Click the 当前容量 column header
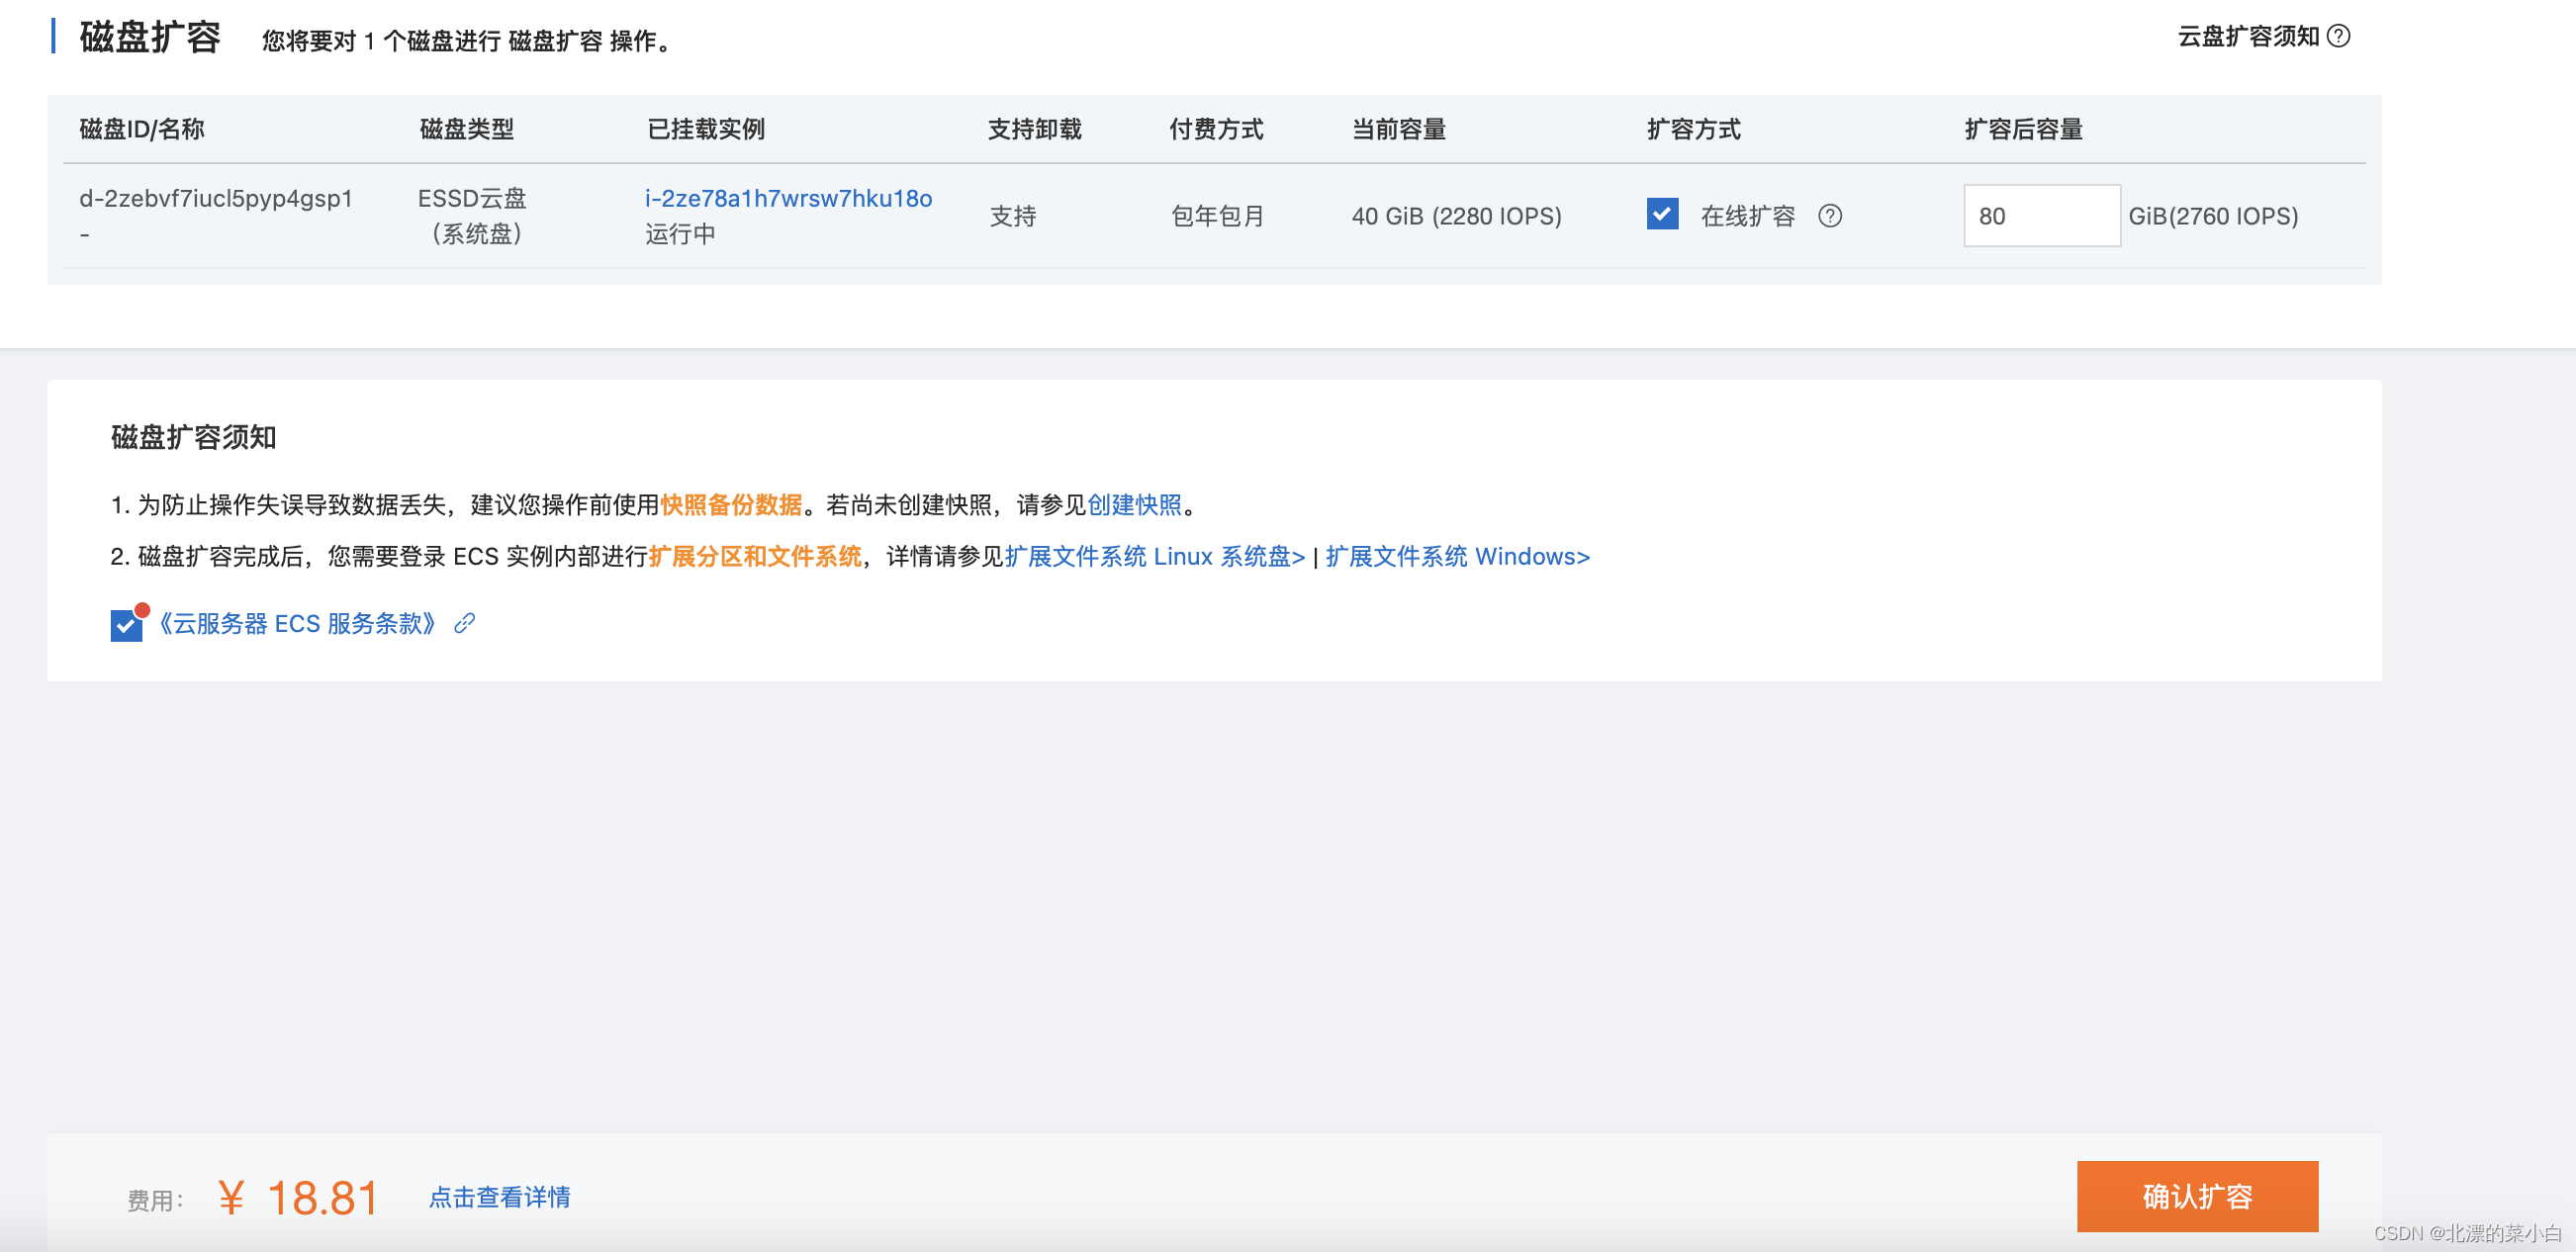This screenshot has width=2576, height=1252. coord(1399,129)
